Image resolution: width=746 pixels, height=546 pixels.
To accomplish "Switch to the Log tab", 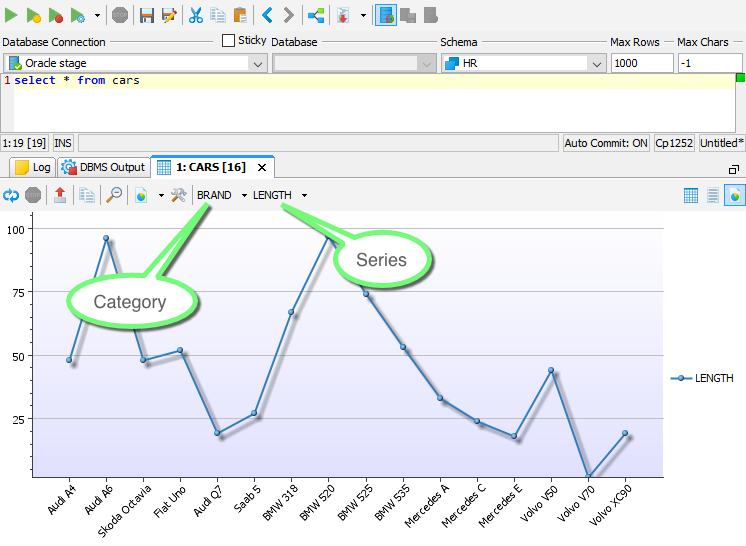I will click(32, 167).
